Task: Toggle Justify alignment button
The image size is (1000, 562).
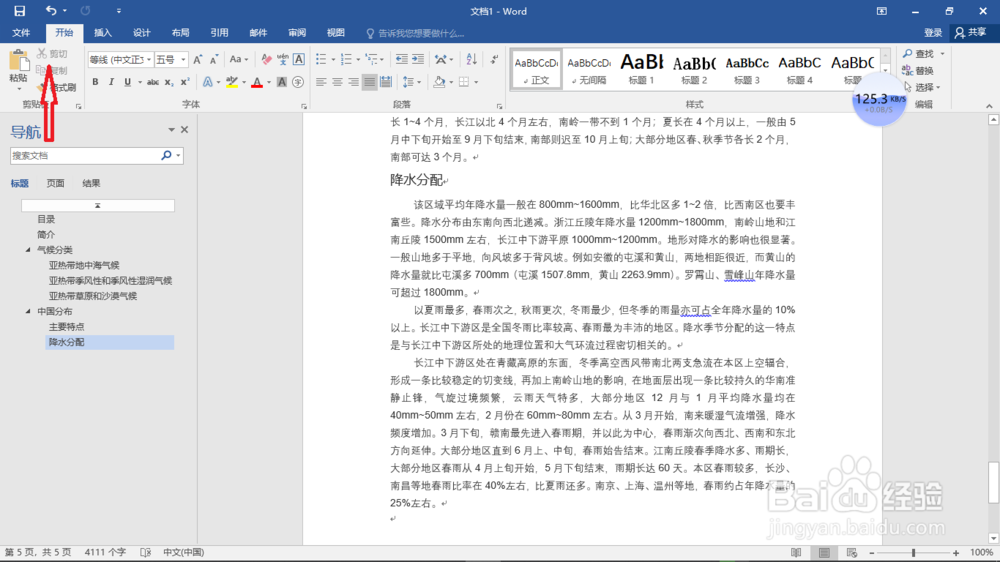Action: (369, 82)
